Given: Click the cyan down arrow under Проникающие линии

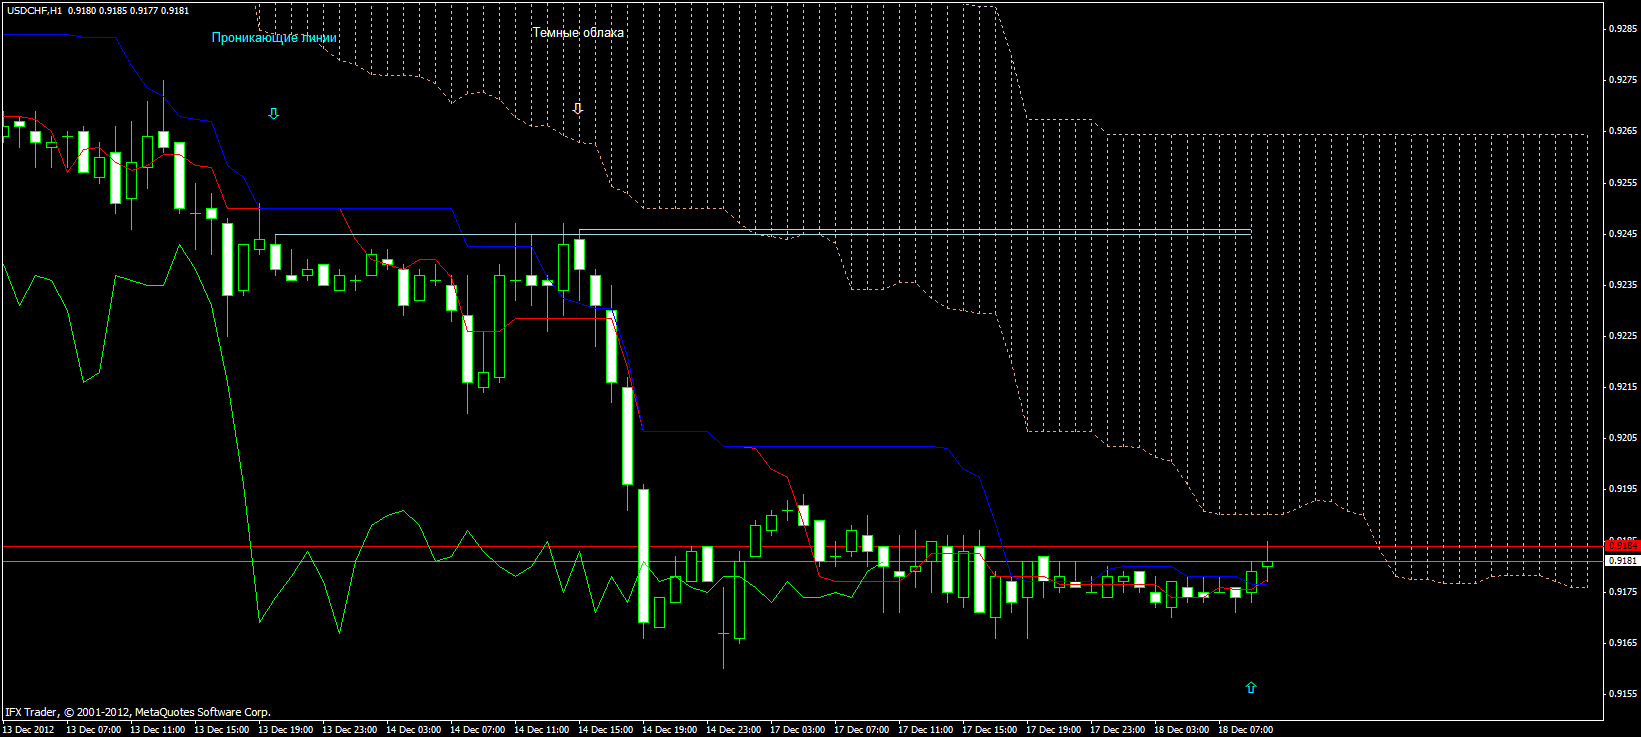Looking at the screenshot, I should click(x=273, y=114).
